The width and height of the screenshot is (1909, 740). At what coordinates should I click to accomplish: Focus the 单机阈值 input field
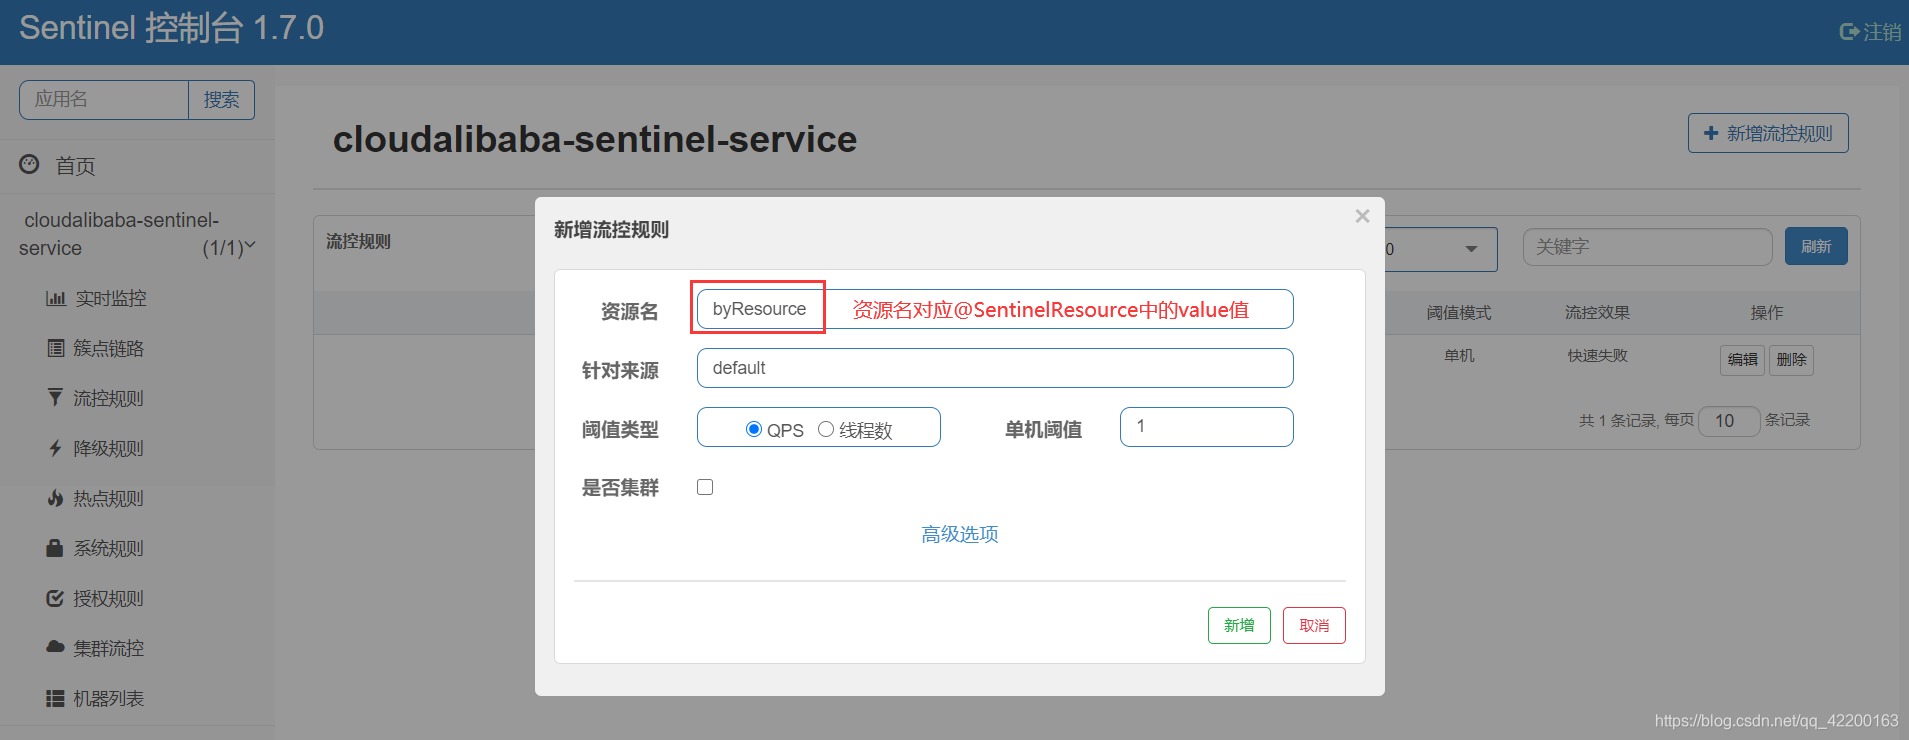pos(1207,427)
